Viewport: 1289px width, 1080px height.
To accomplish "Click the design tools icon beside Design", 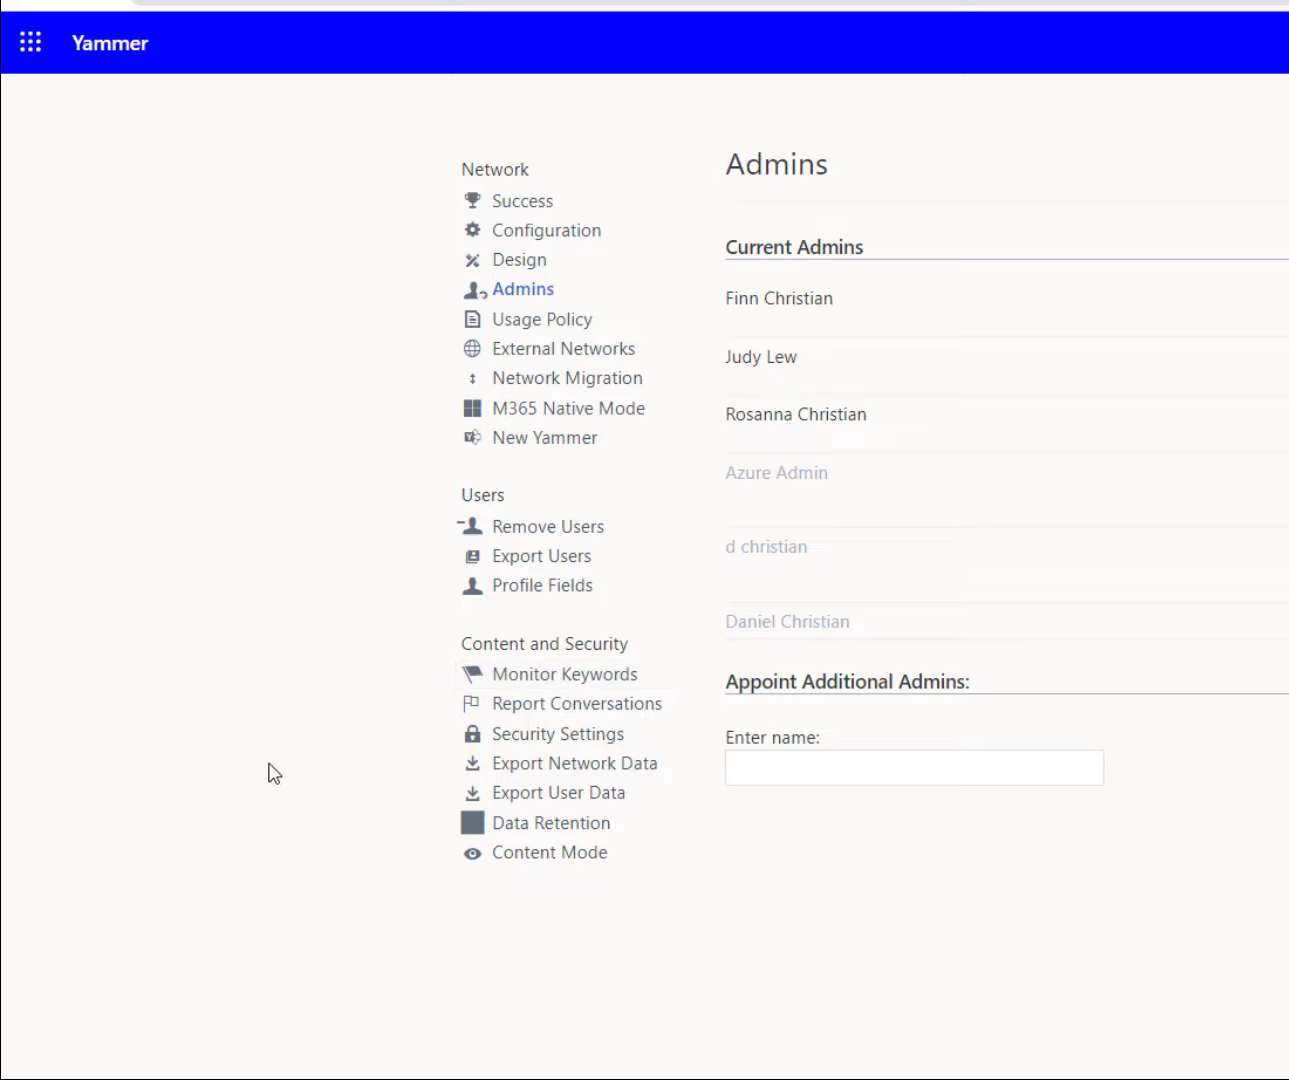I will pyautogui.click(x=473, y=260).
